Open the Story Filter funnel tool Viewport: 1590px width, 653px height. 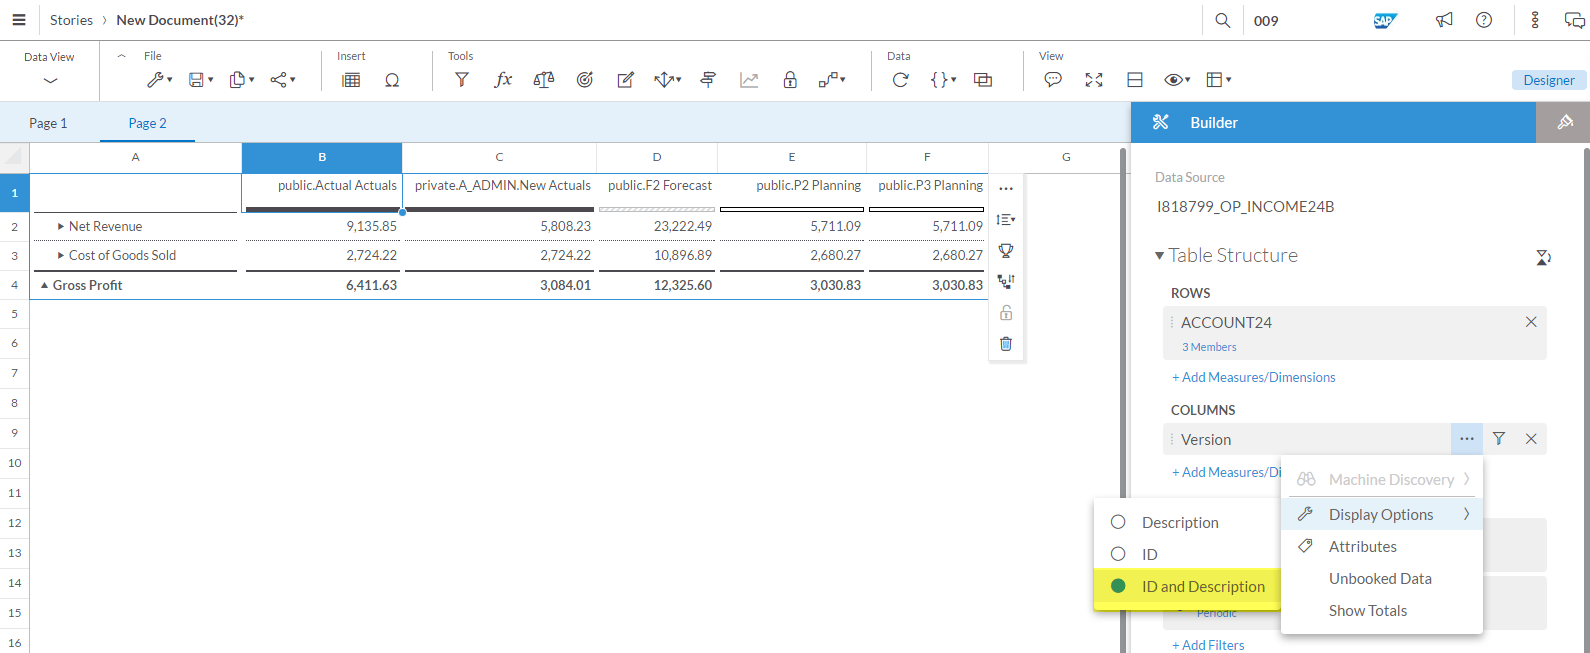(x=461, y=80)
